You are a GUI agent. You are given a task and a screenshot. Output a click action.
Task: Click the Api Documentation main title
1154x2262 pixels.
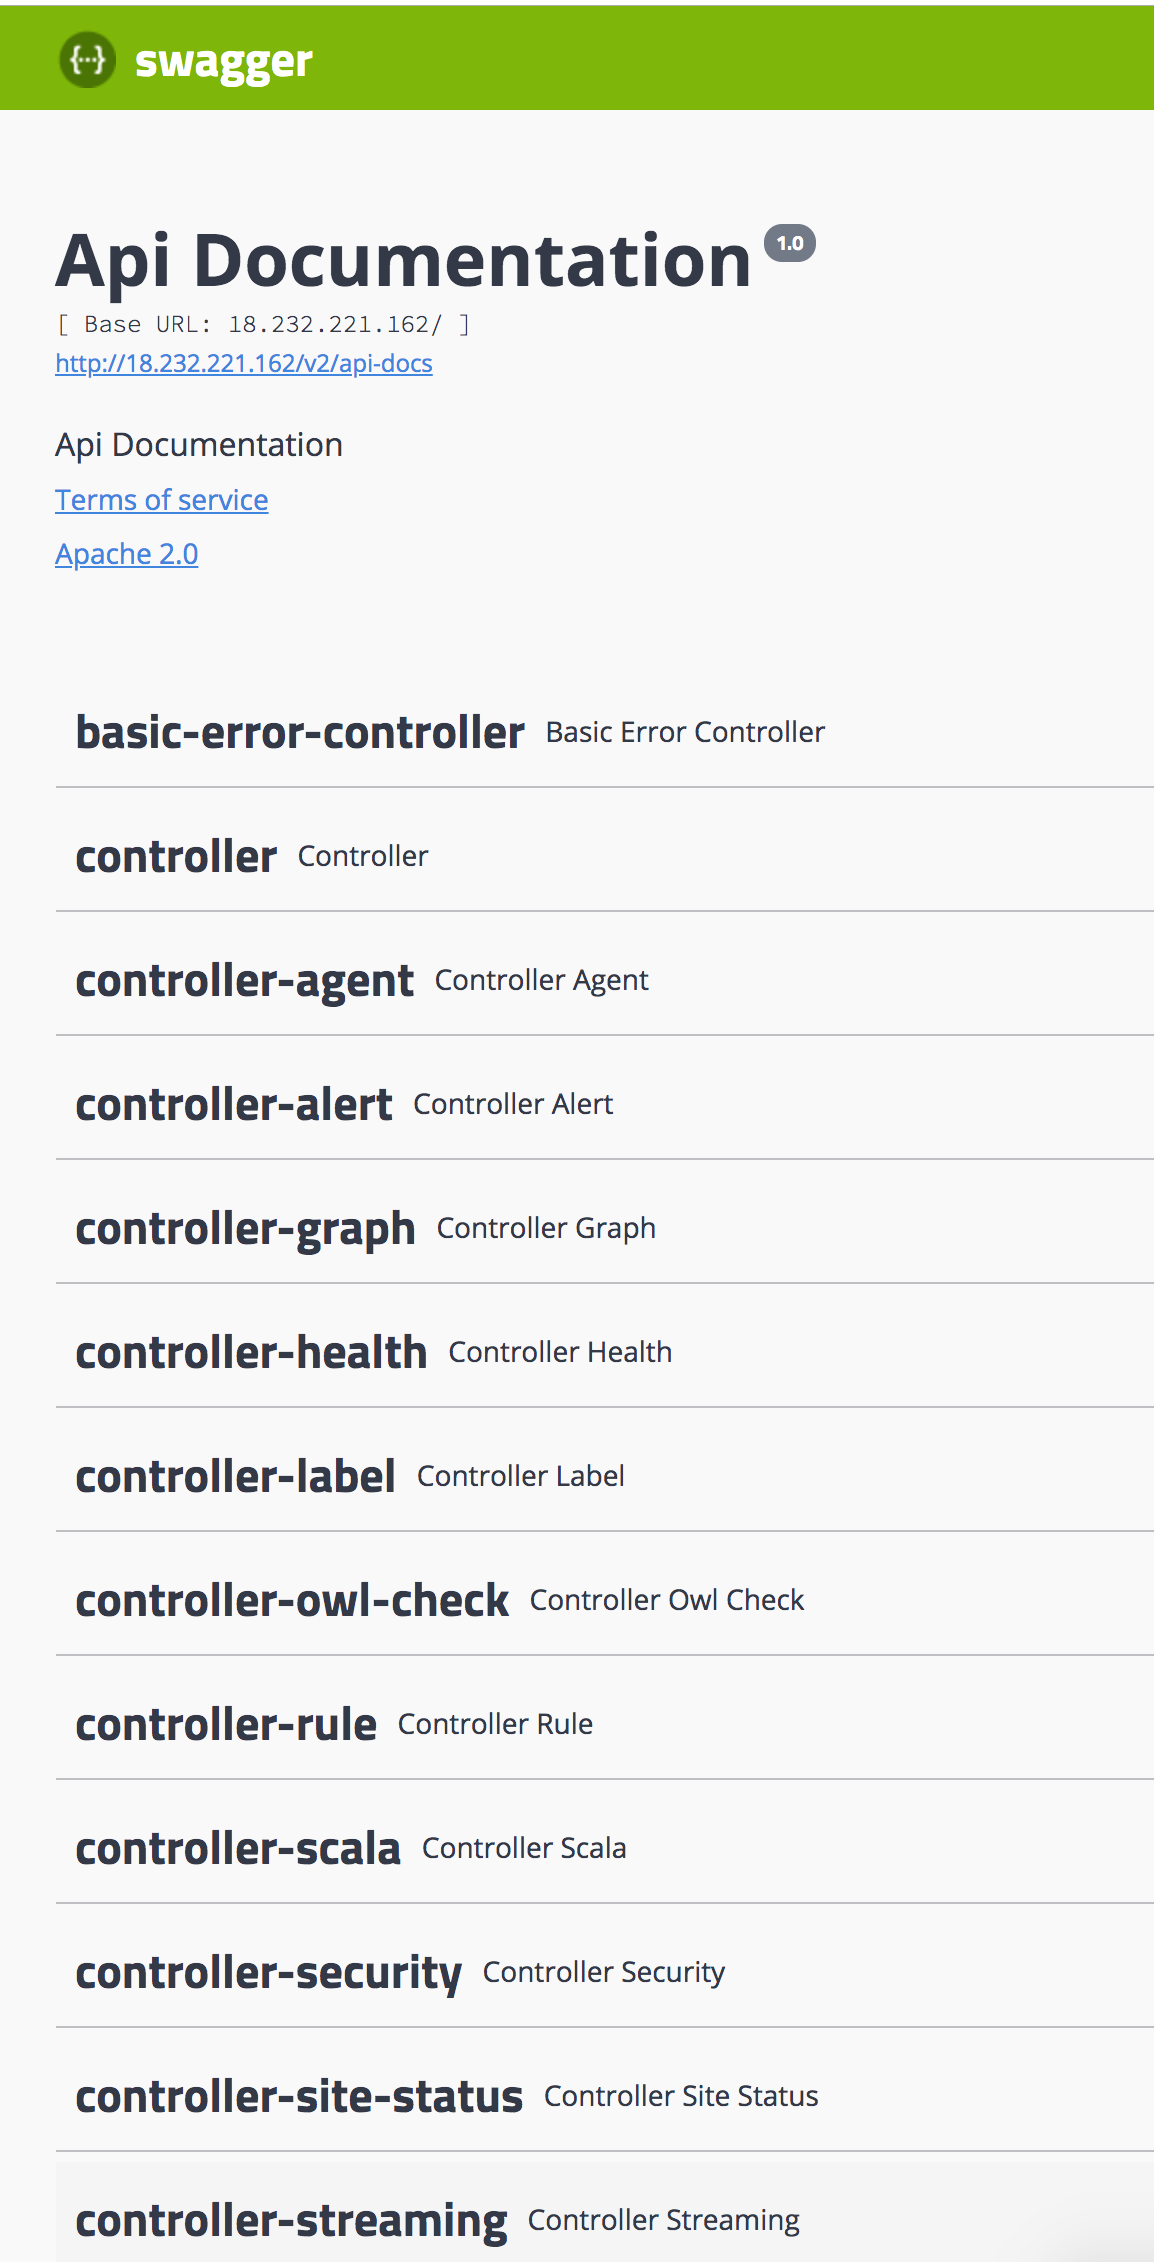[x=403, y=261]
